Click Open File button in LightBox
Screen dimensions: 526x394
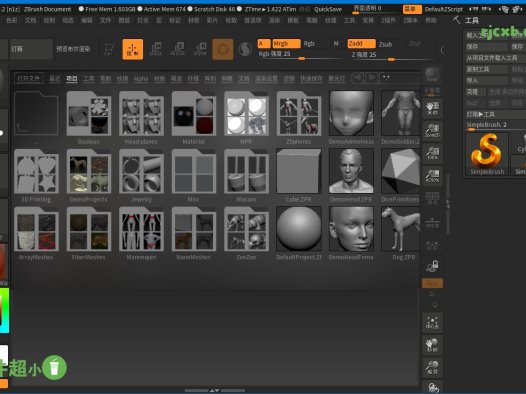point(29,79)
